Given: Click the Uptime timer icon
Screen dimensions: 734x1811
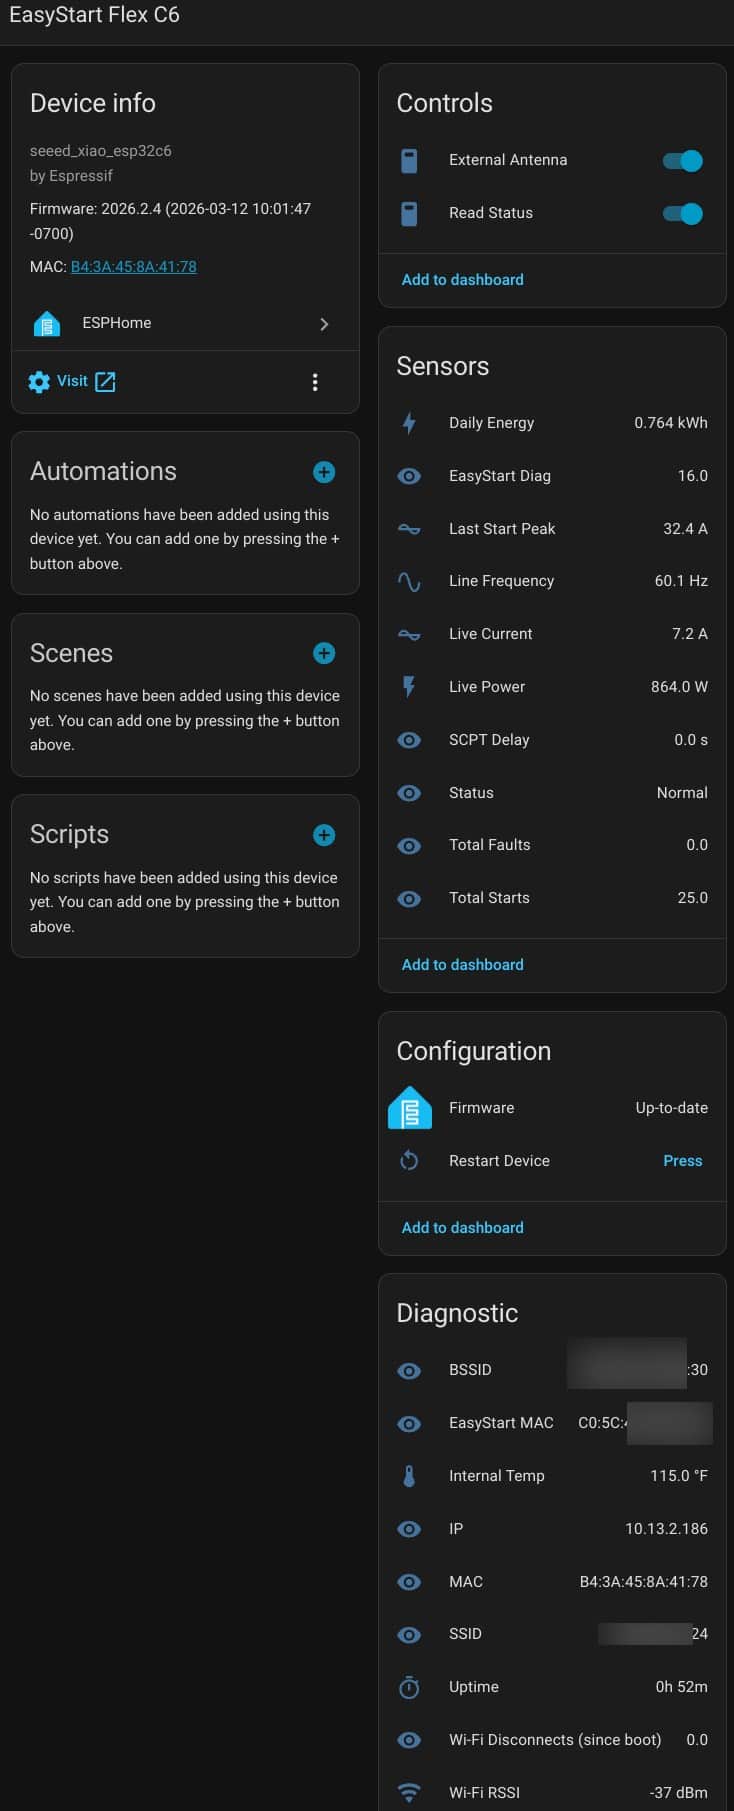Looking at the screenshot, I should coord(409,1687).
